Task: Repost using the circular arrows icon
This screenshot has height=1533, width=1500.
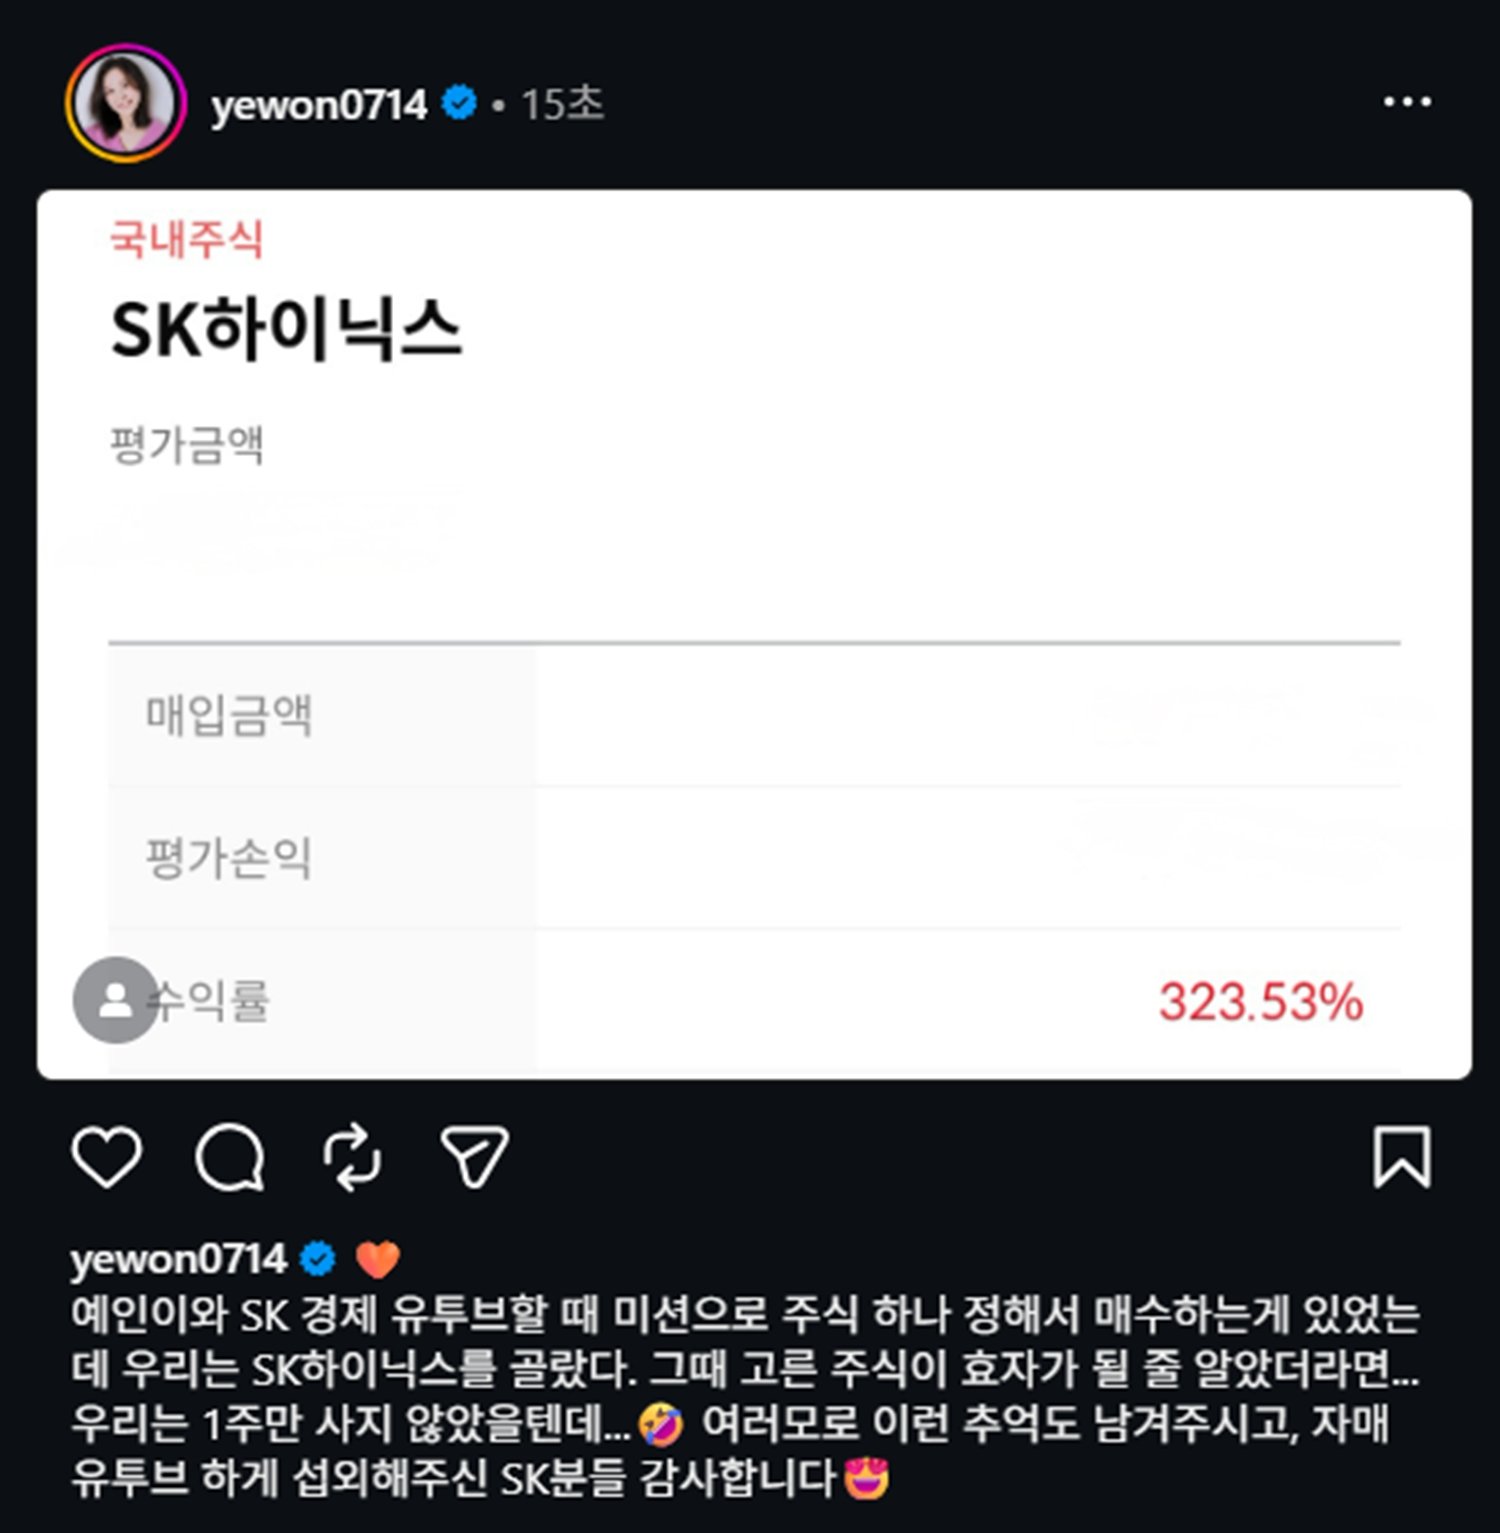Action: 352,1158
